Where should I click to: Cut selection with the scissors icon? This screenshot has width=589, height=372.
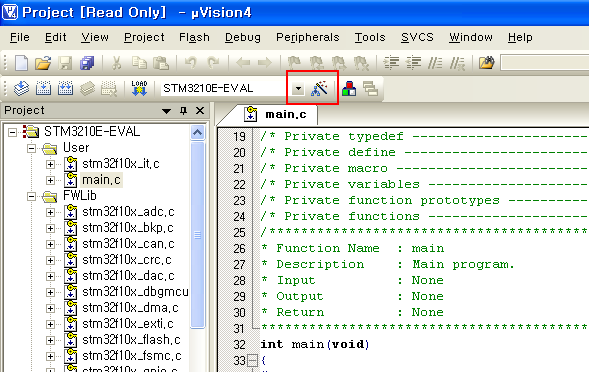(117, 63)
